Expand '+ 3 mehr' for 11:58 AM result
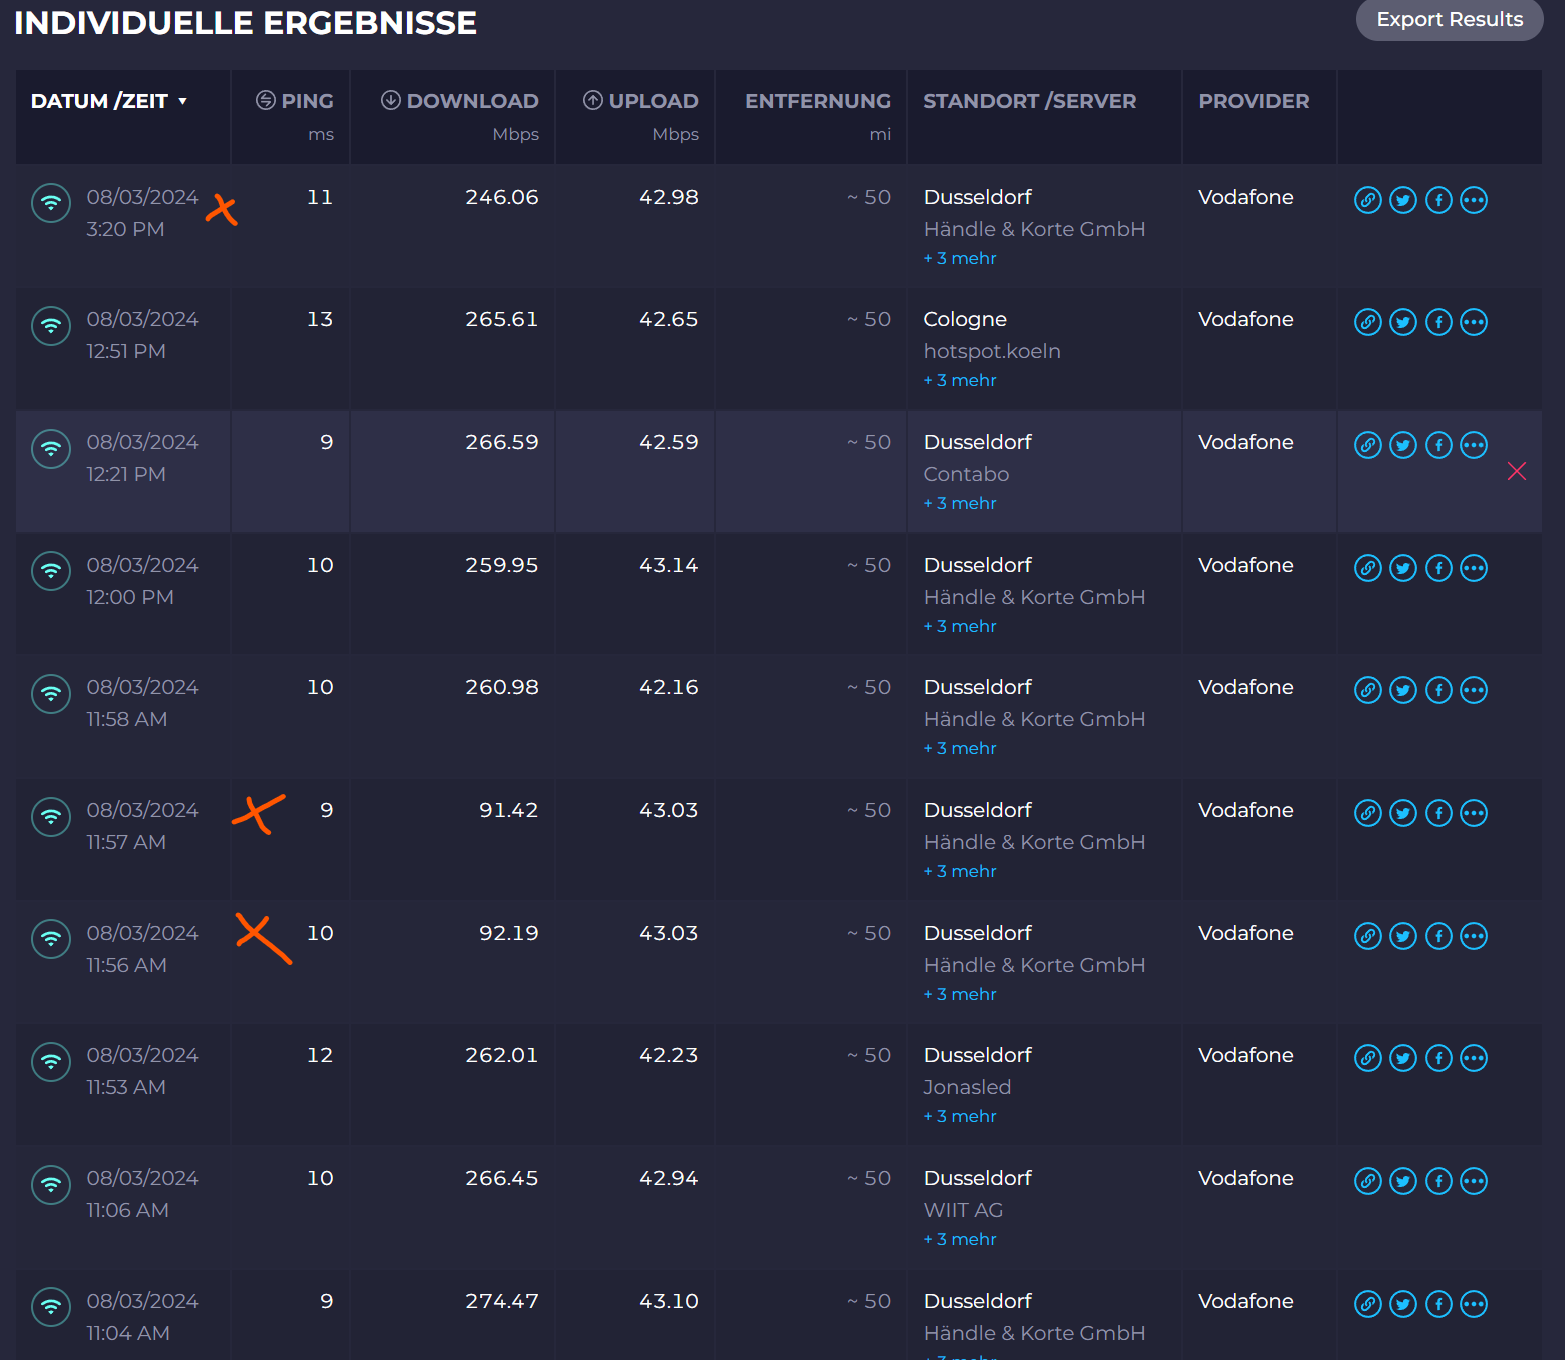The width and height of the screenshot is (1565, 1360). [960, 748]
